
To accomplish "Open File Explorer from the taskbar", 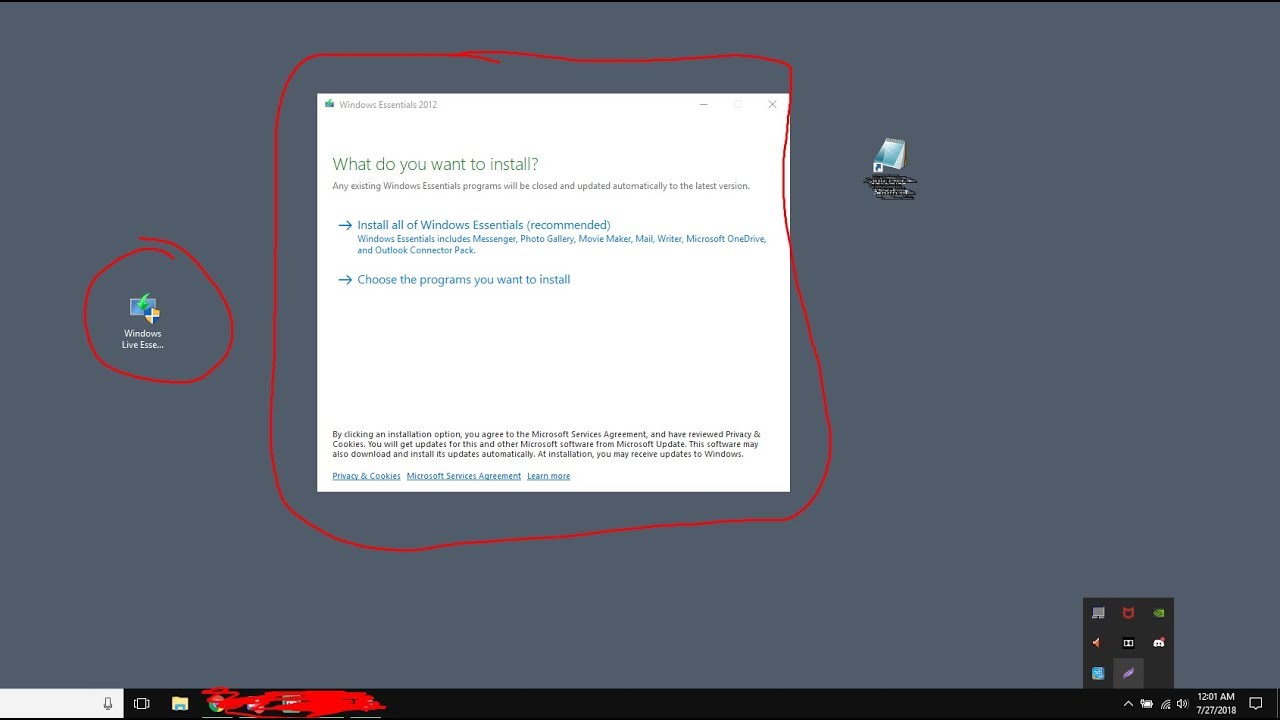I will click(x=180, y=704).
